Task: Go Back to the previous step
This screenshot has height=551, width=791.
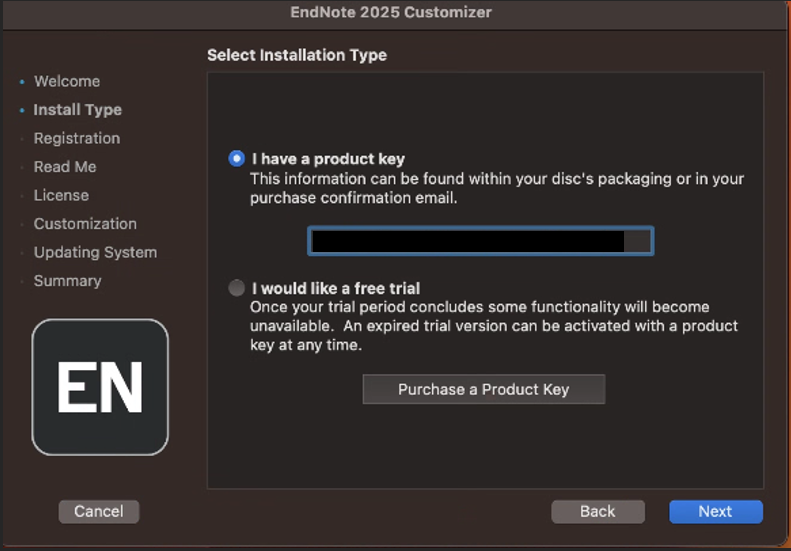Action: [597, 511]
